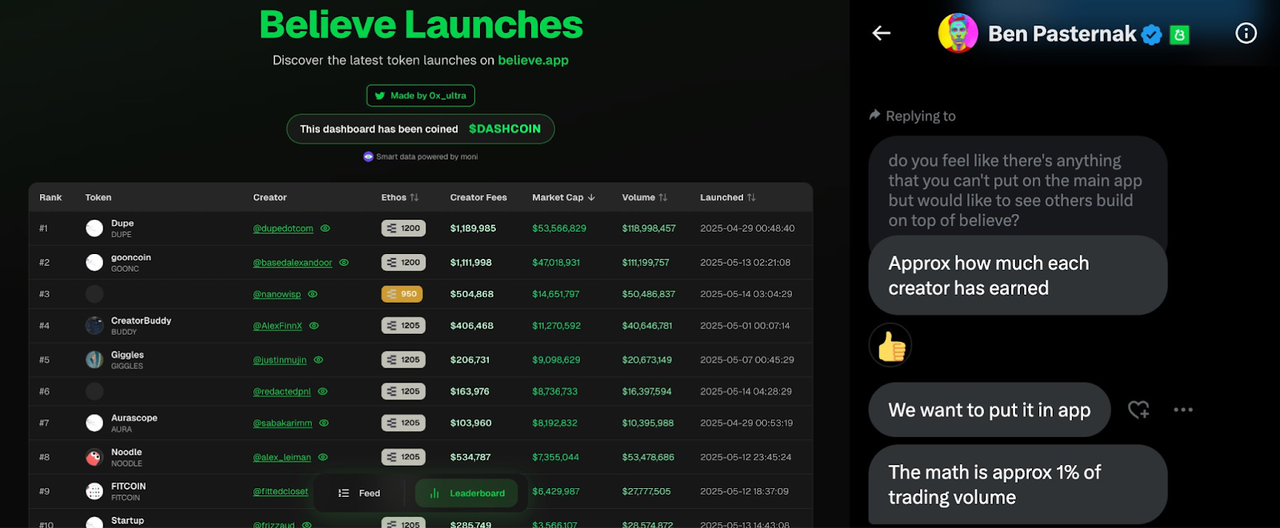
Task: Open conversation info icon in chat header
Action: point(1246,33)
